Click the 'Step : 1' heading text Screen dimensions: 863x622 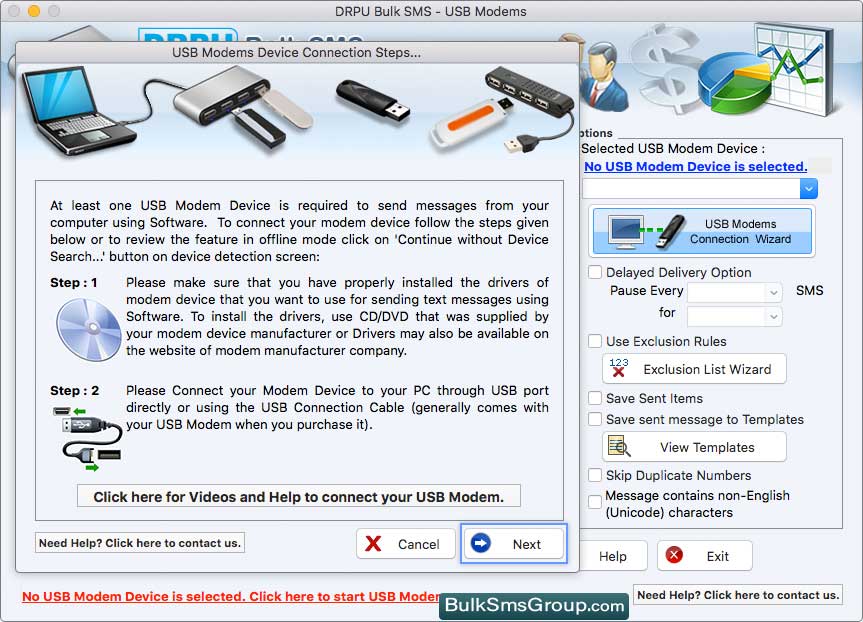(74, 282)
